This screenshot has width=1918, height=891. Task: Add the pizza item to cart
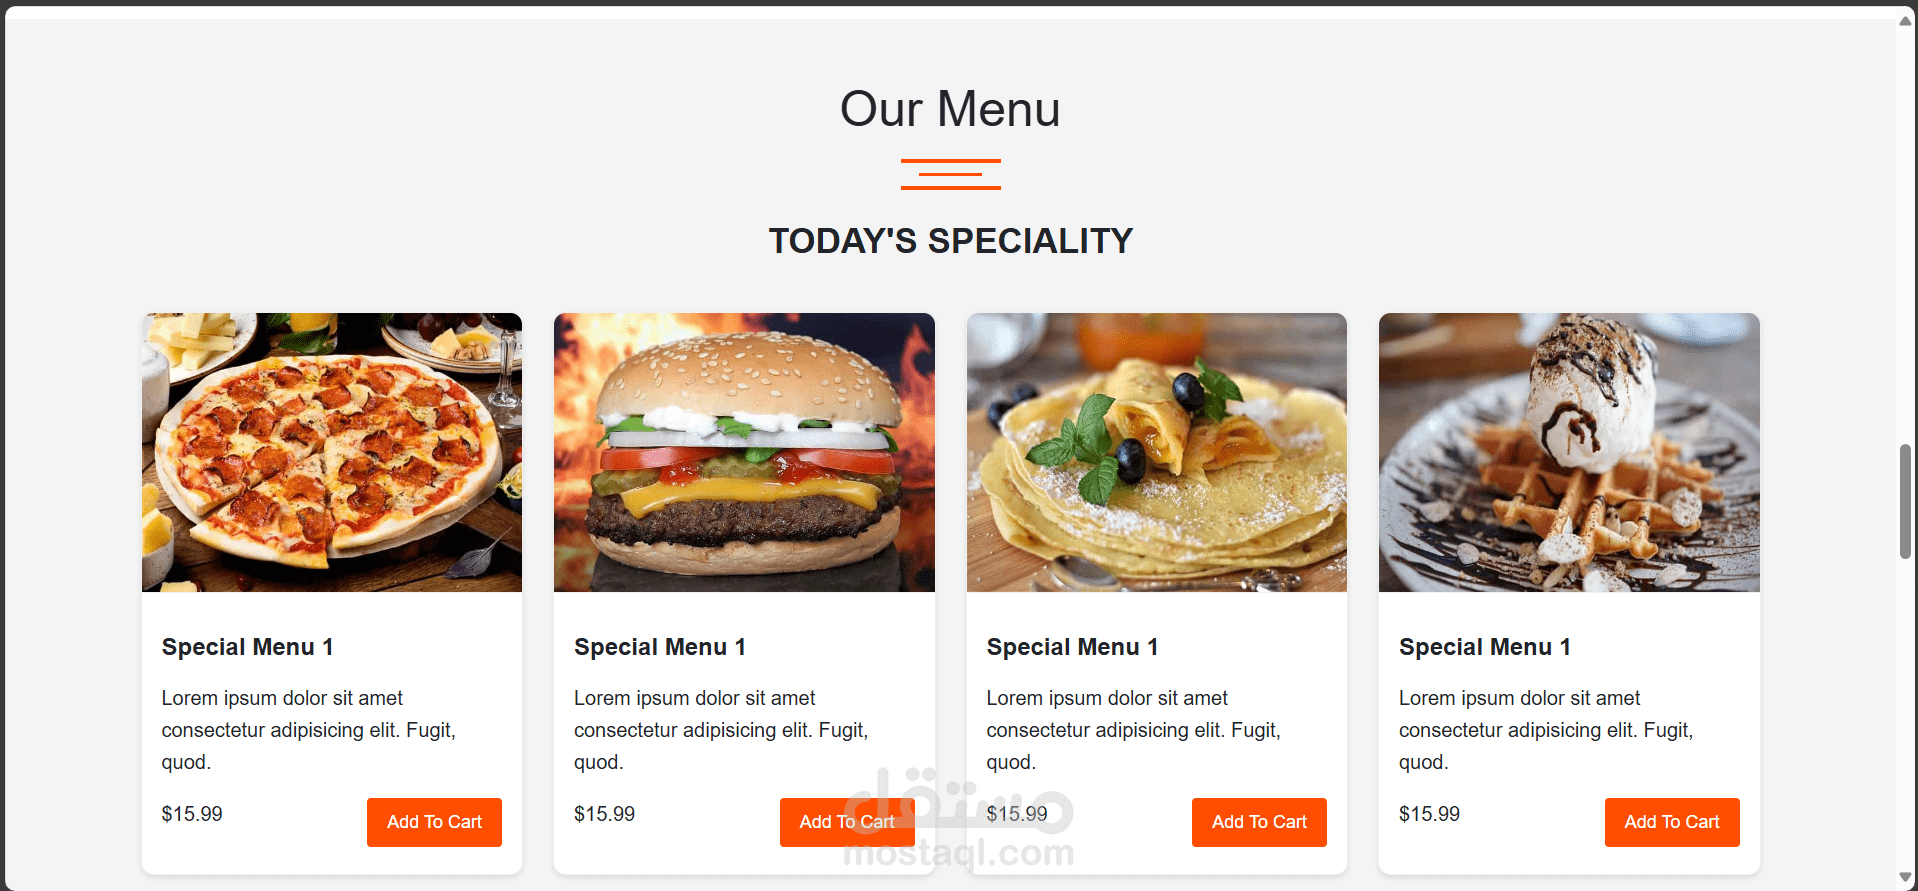coord(434,822)
